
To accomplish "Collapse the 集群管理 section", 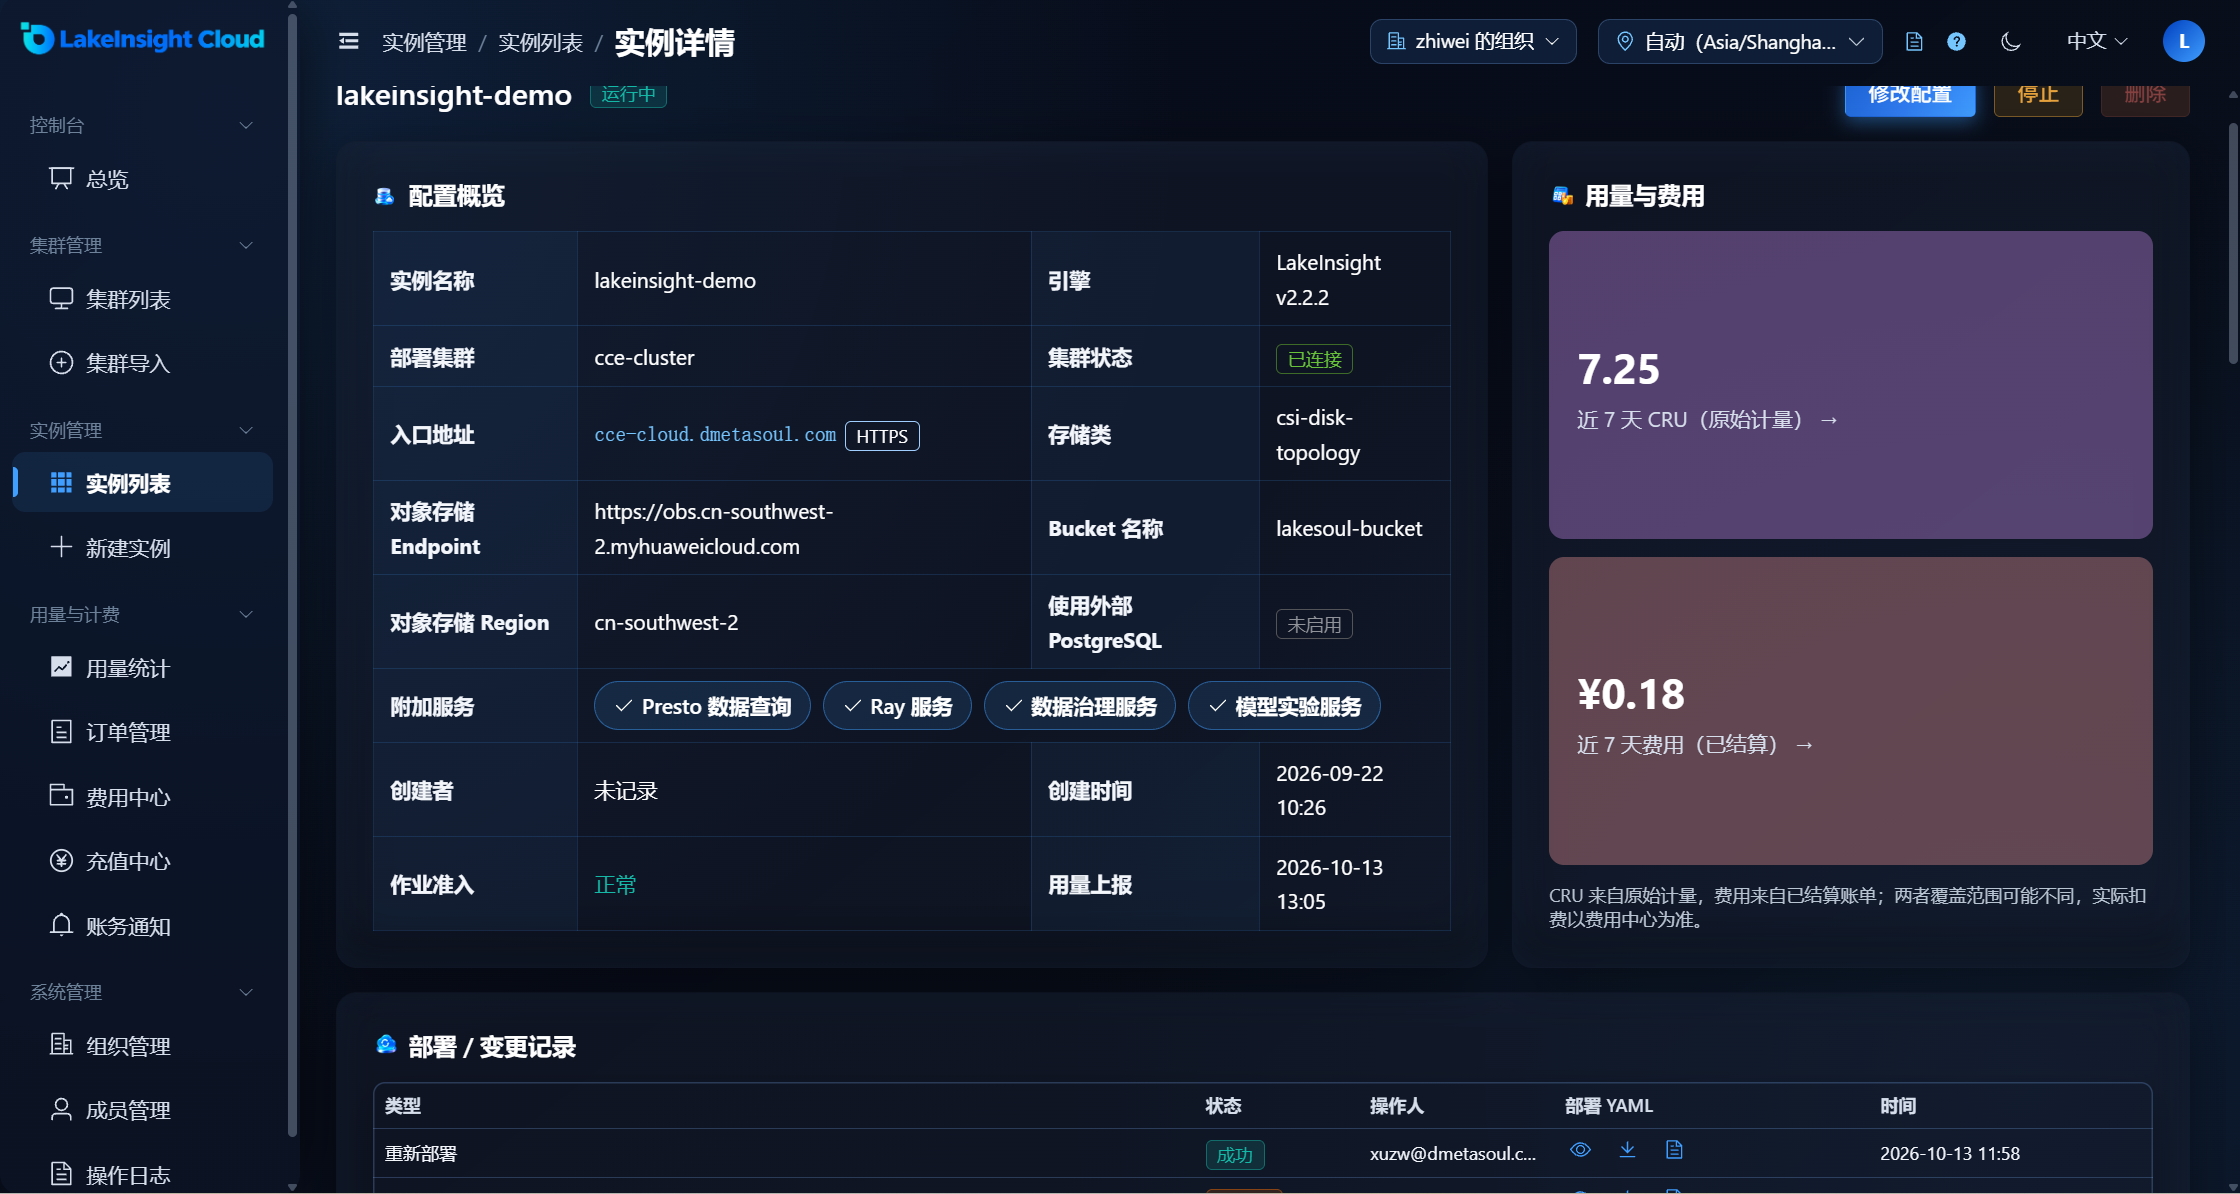I will [142, 245].
